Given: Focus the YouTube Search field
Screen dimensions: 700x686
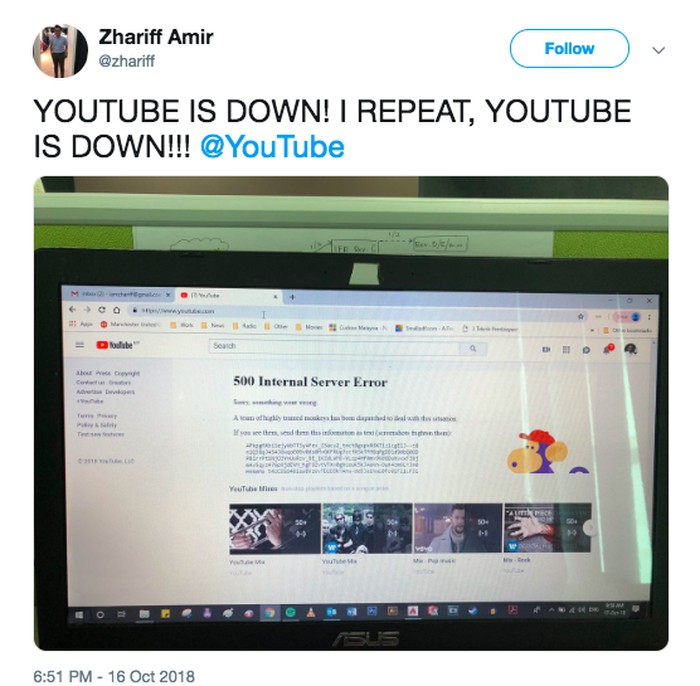Looking at the screenshot, I should [334, 347].
